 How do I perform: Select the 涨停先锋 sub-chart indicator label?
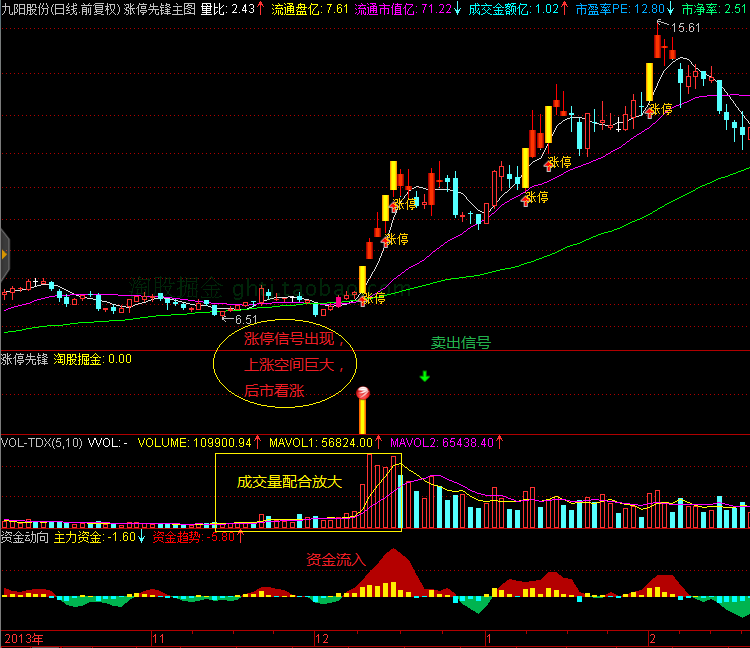pos(24,359)
